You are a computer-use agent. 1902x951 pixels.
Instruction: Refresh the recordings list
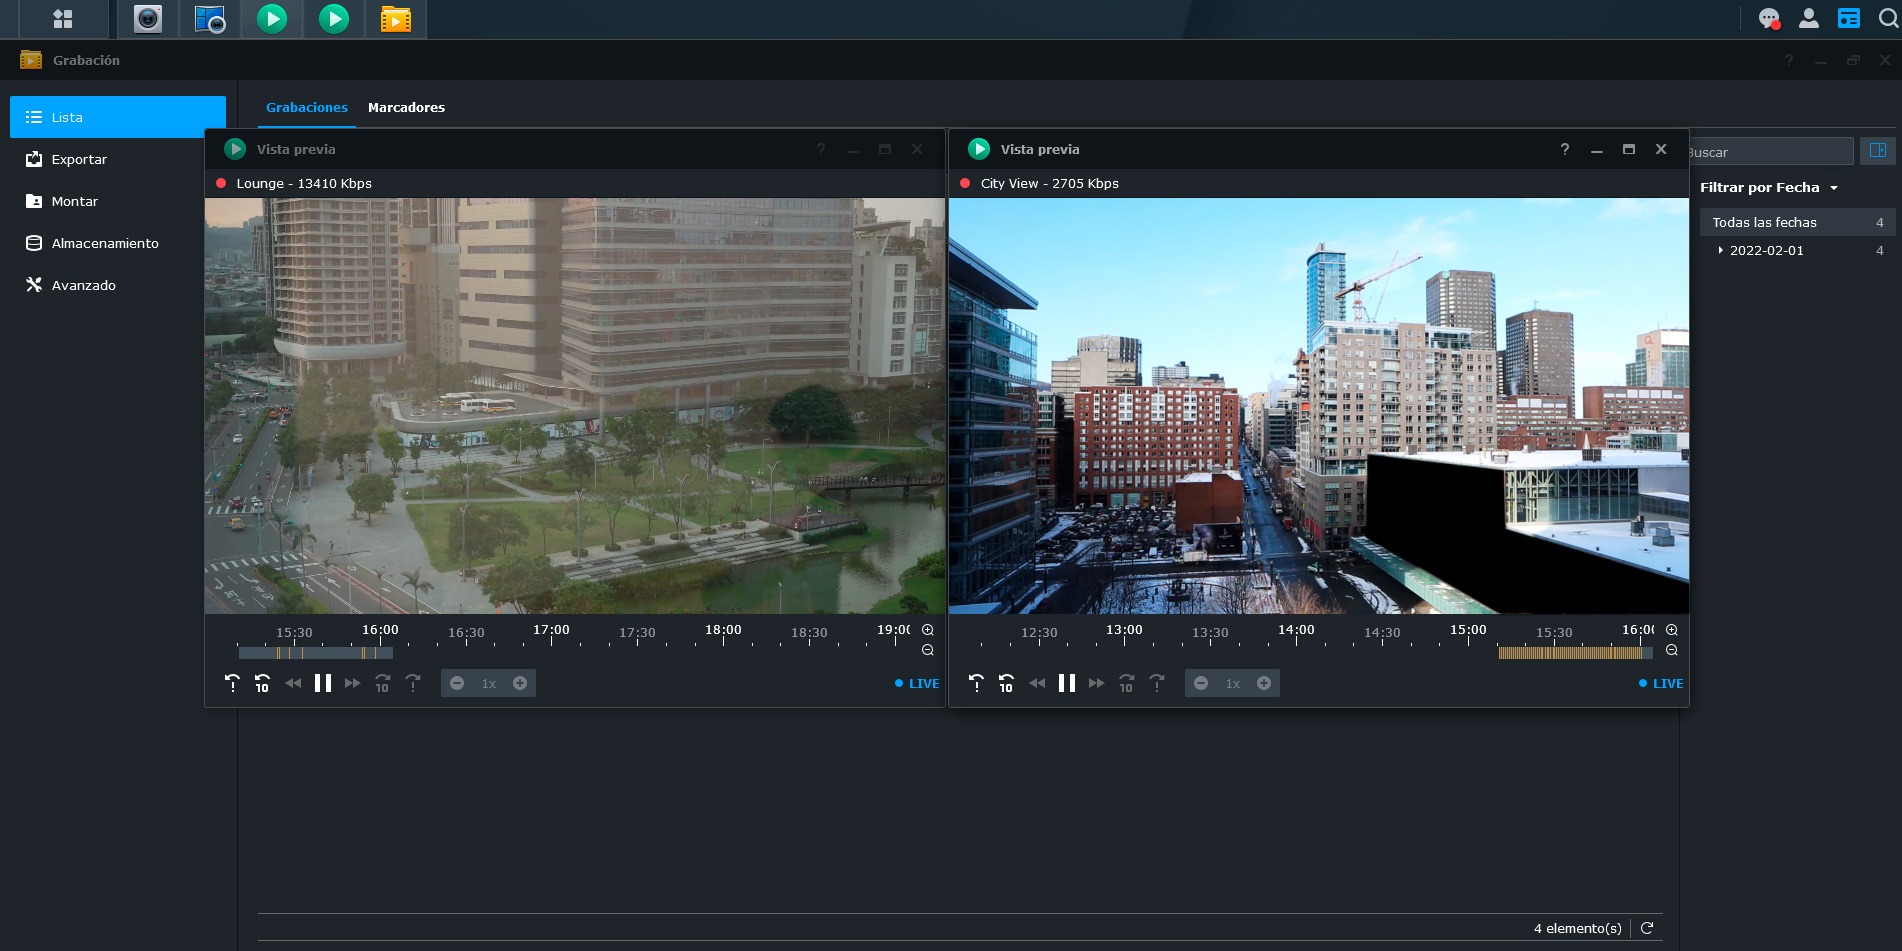click(1647, 928)
